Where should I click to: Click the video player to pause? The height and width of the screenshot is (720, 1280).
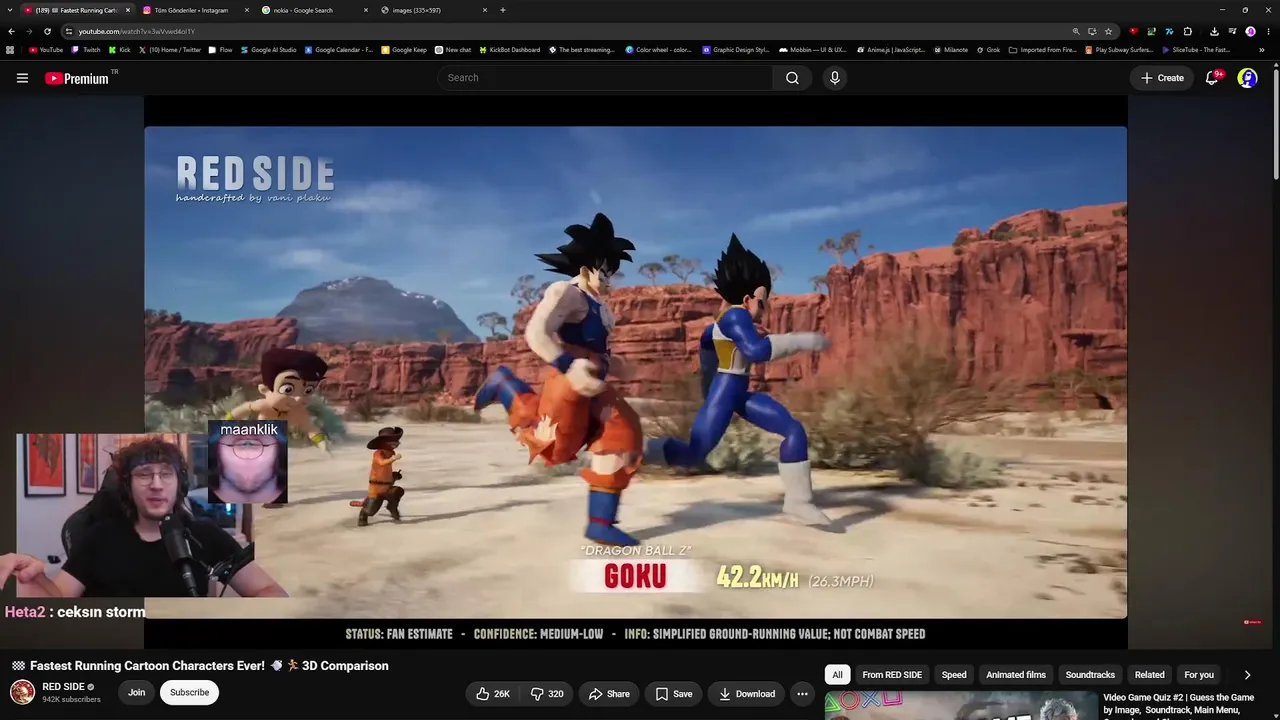pyautogui.click(x=635, y=372)
